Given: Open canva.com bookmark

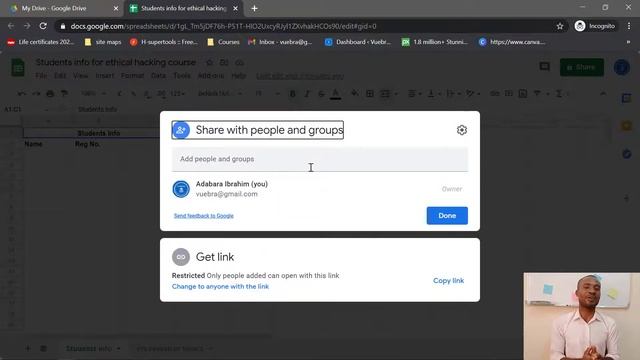Looking at the screenshot, I should [x=512, y=42].
